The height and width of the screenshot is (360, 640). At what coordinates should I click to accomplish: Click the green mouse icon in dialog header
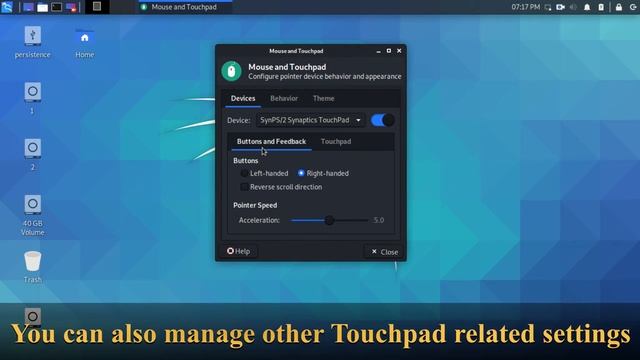(231, 71)
